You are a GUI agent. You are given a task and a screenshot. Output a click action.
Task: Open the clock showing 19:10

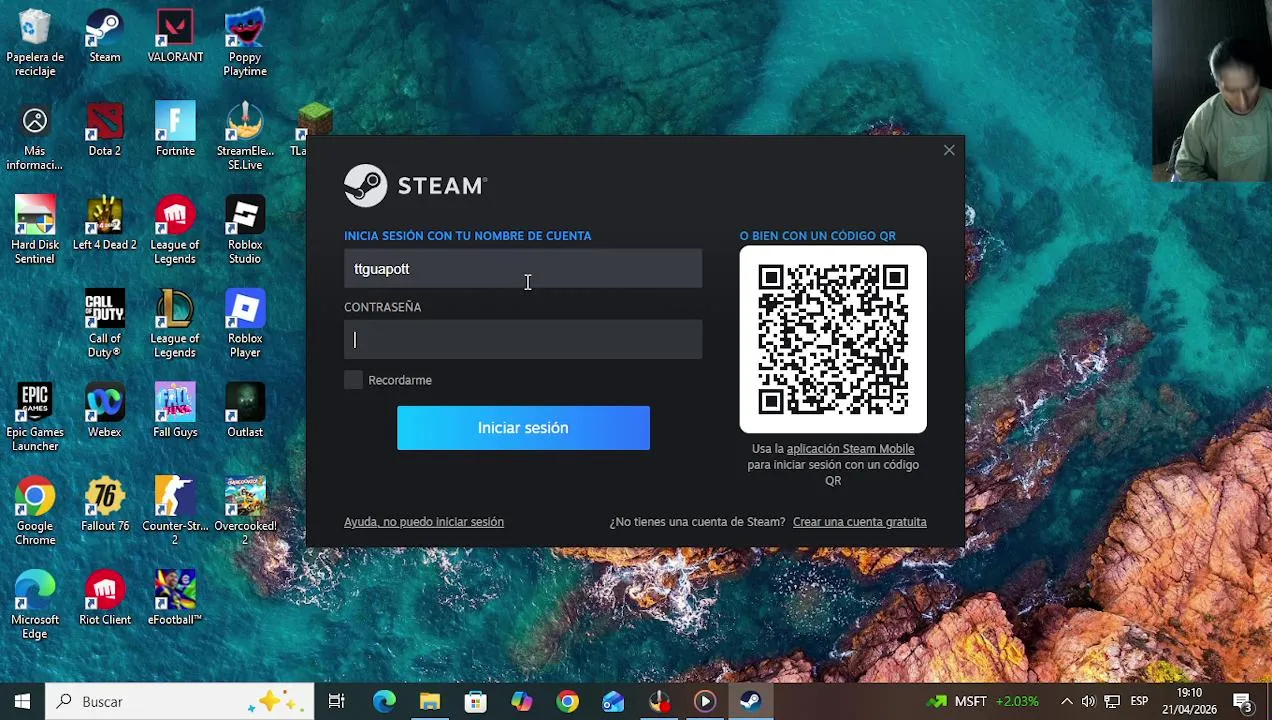point(1189,701)
